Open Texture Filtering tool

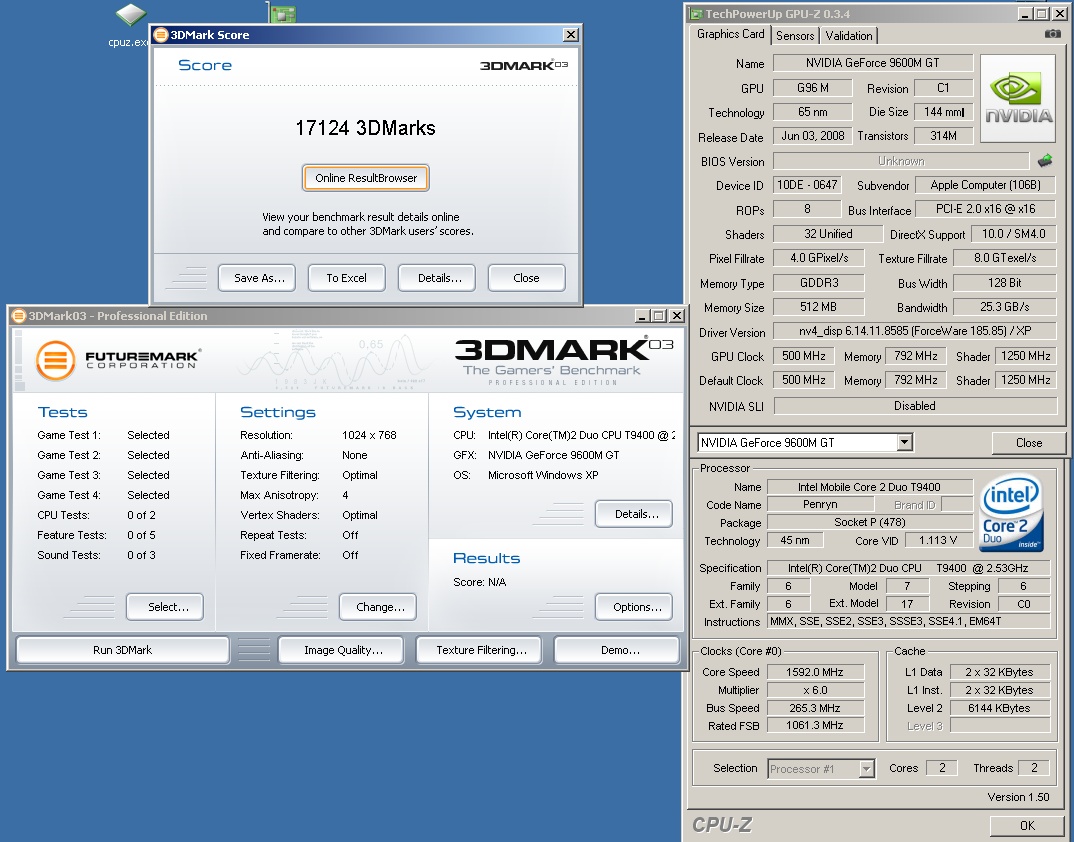point(479,650)
